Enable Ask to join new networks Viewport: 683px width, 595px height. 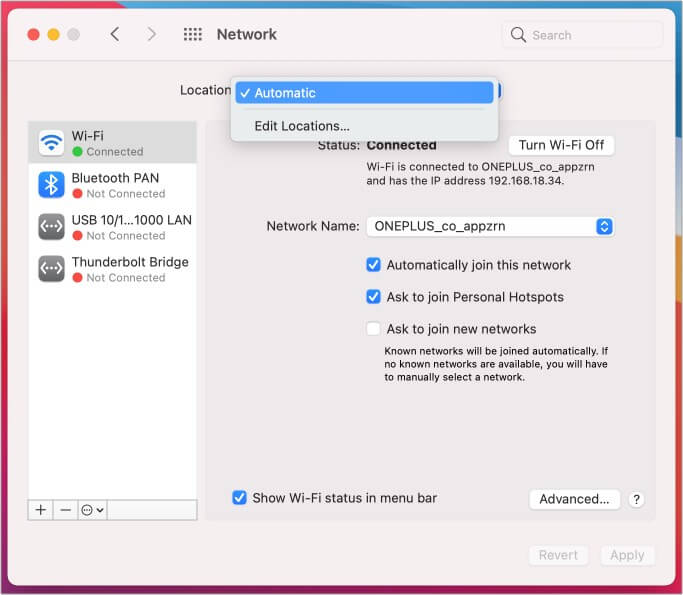click(373, 328)
